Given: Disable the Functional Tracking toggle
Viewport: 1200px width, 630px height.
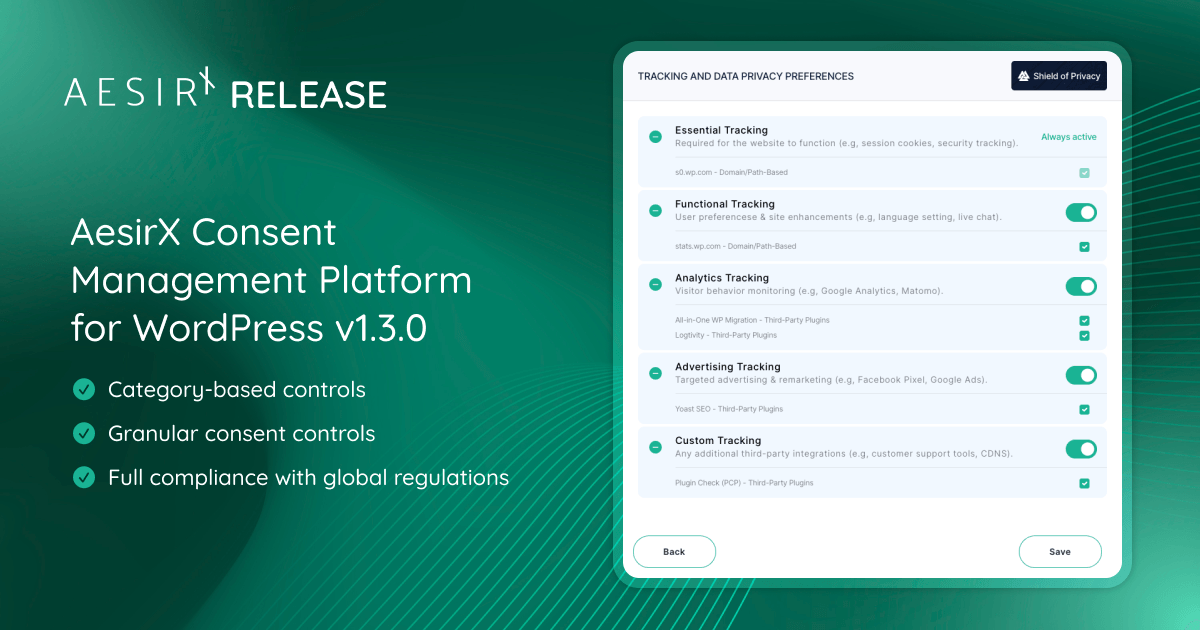Looking at the screenshot, I should pyautogui.click(x=1080, y=212).
